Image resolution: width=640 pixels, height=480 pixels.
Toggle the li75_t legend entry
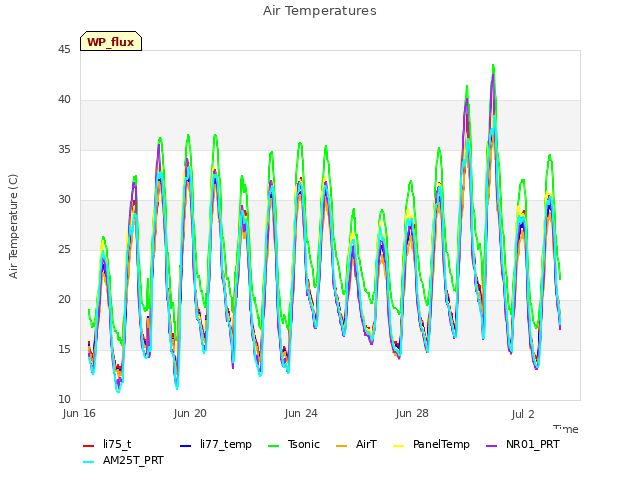point(107,444)
